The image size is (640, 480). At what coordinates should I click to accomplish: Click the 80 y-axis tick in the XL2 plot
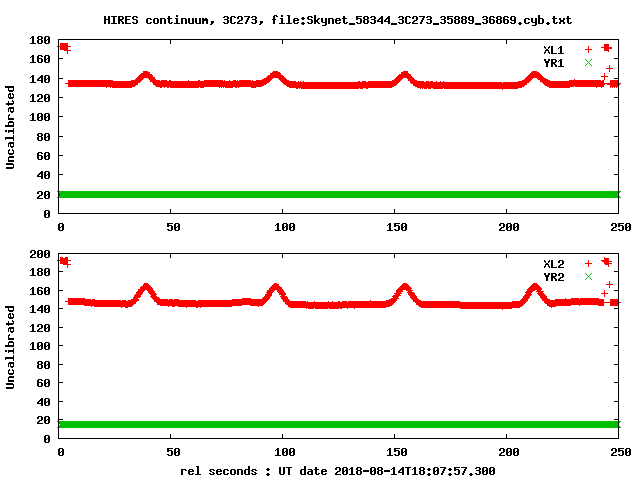click(x=43, y=364)
